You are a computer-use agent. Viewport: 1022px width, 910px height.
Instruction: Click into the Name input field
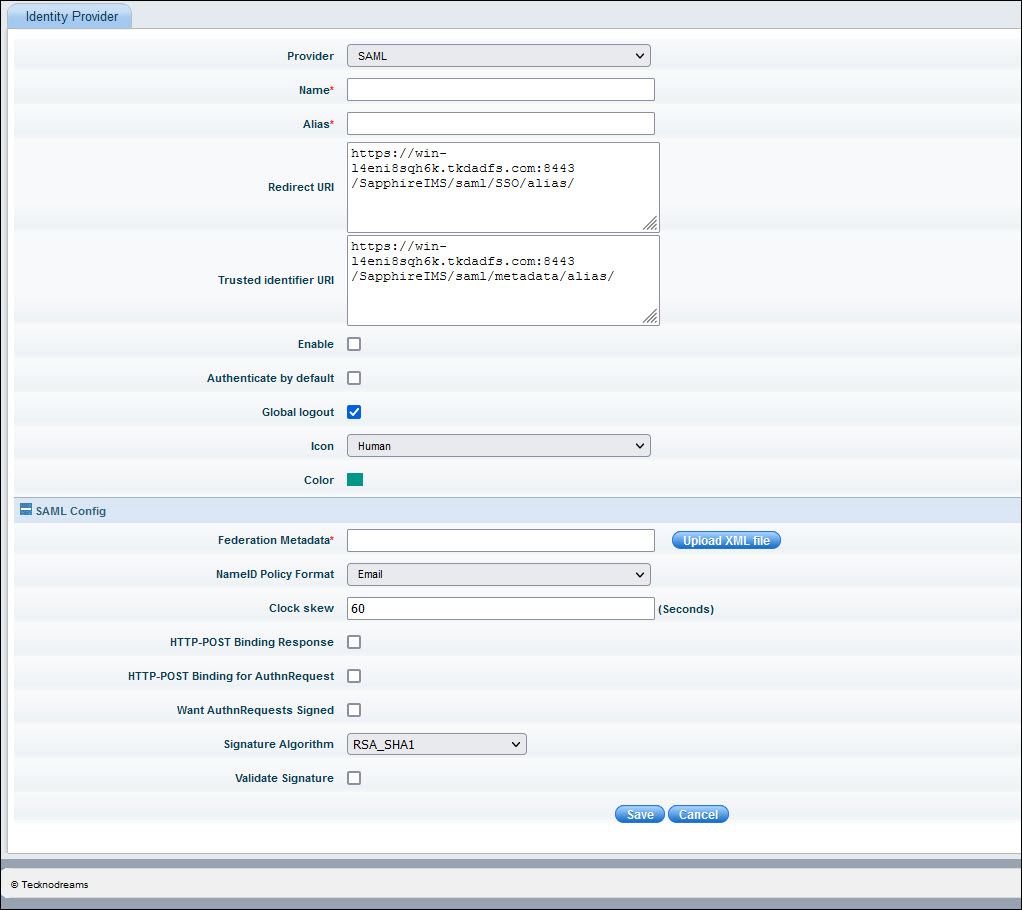click(500, 90)
